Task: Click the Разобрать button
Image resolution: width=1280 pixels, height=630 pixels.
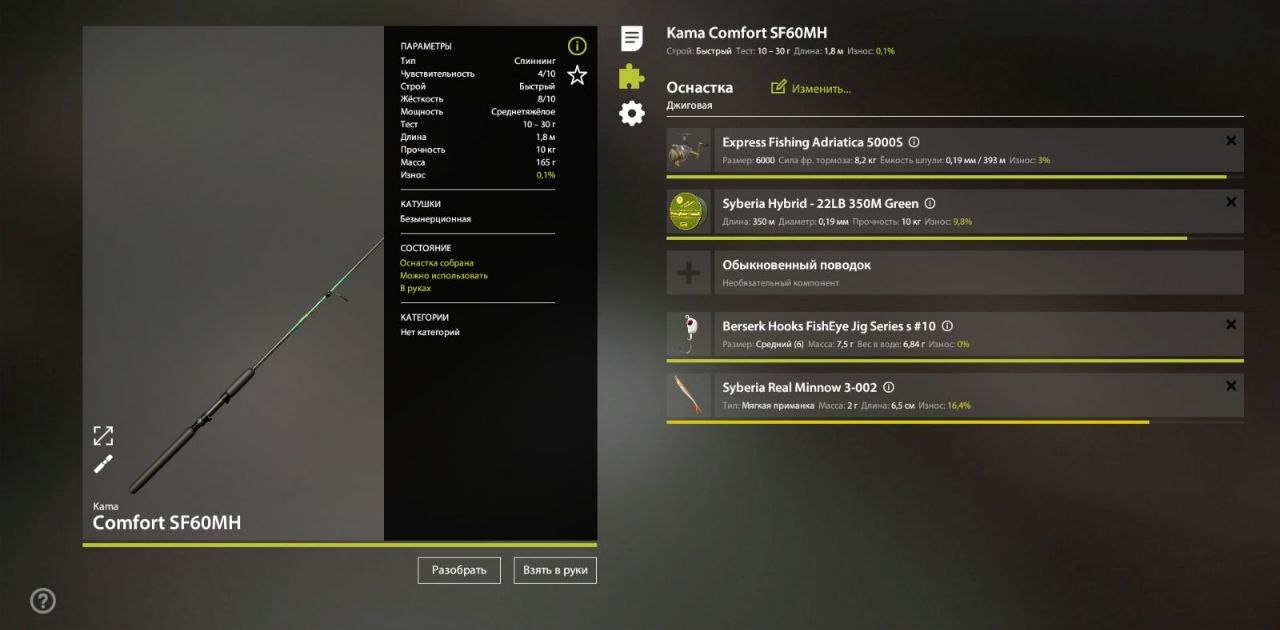Action: 459,570
